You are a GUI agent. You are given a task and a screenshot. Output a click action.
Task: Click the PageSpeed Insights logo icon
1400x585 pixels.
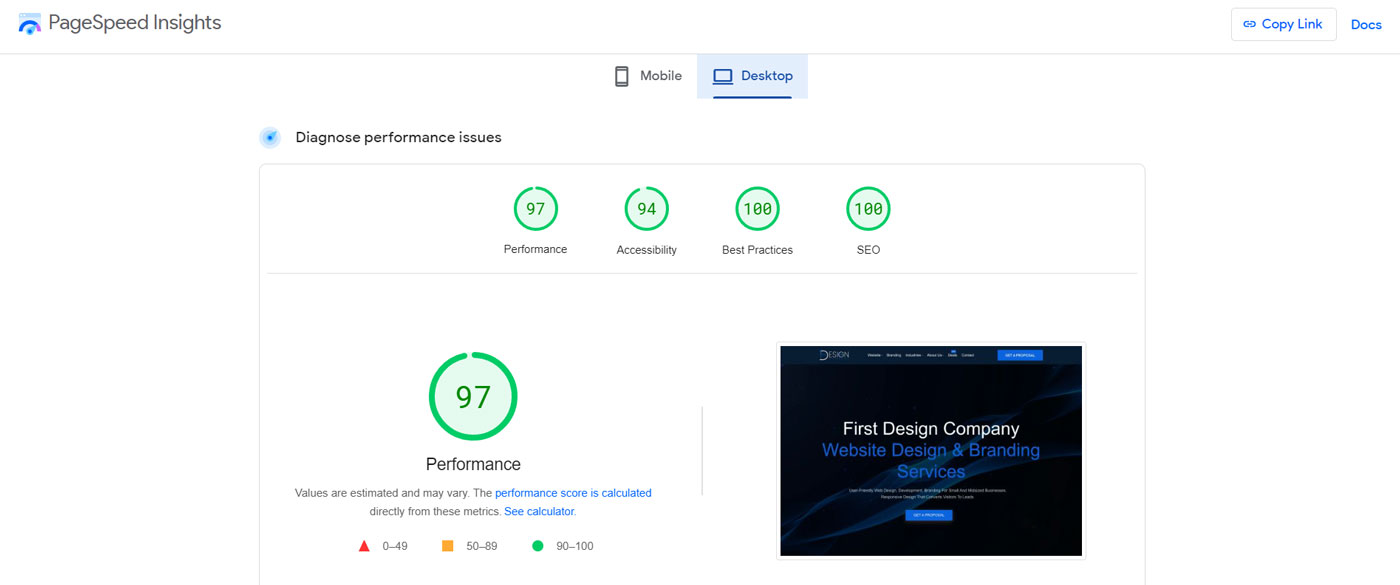pos(30,24)
